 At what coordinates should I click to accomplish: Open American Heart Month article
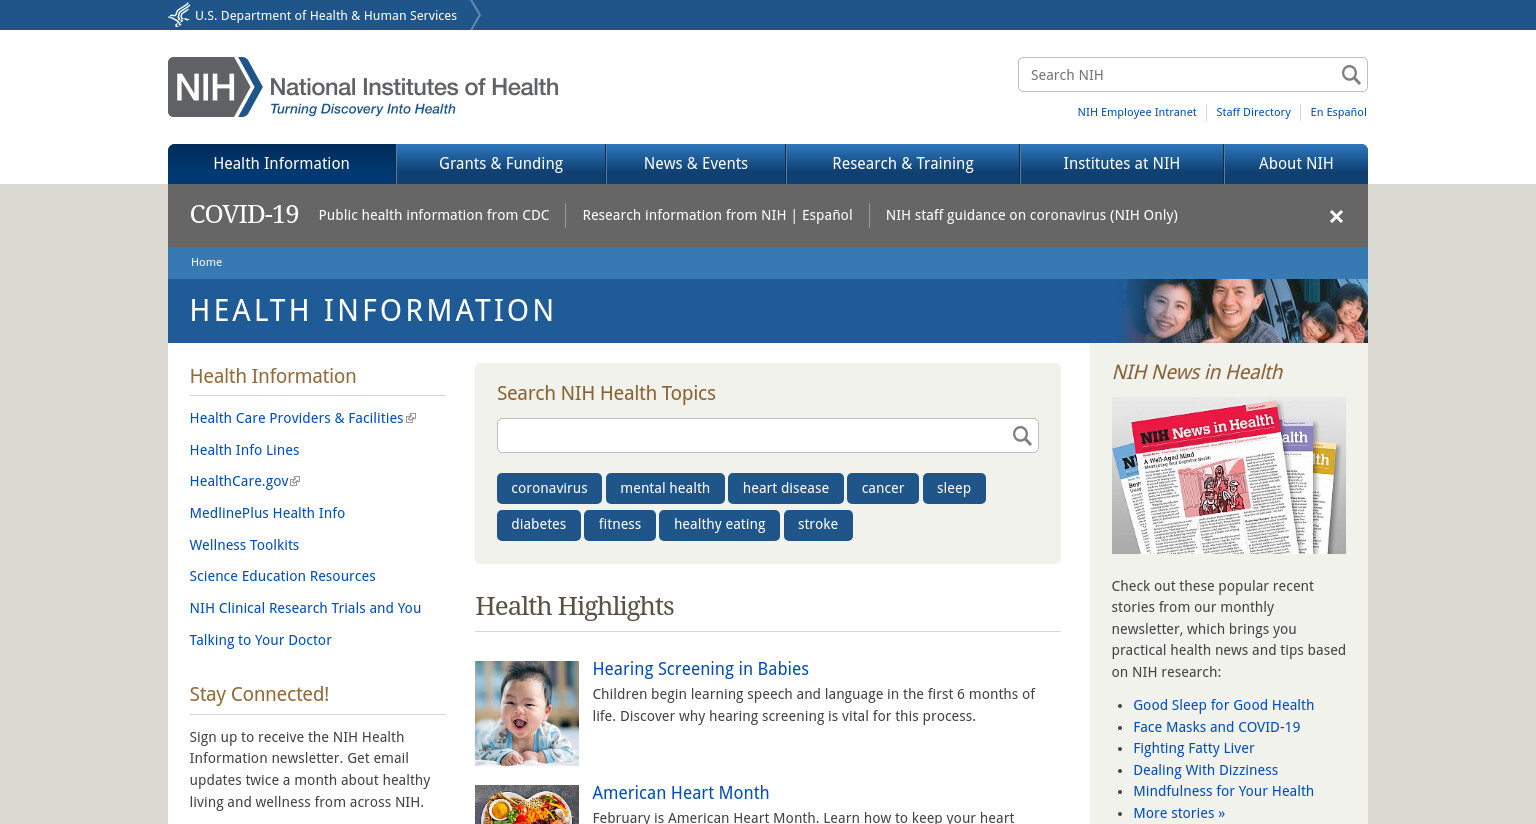click(x=680, y=793)
